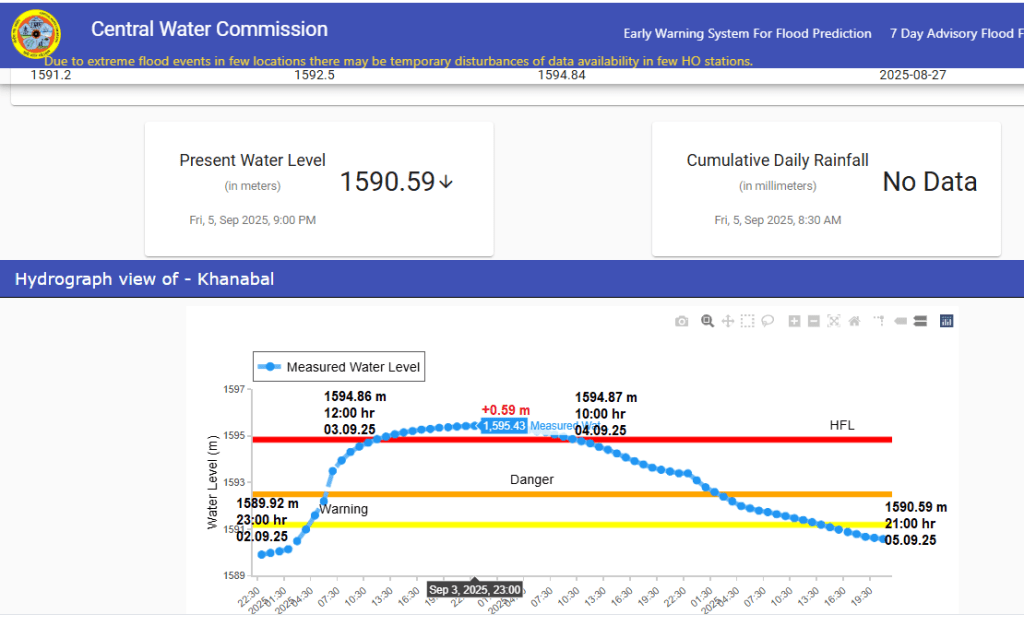Click the Central Water Commission title

click(209, 30)
